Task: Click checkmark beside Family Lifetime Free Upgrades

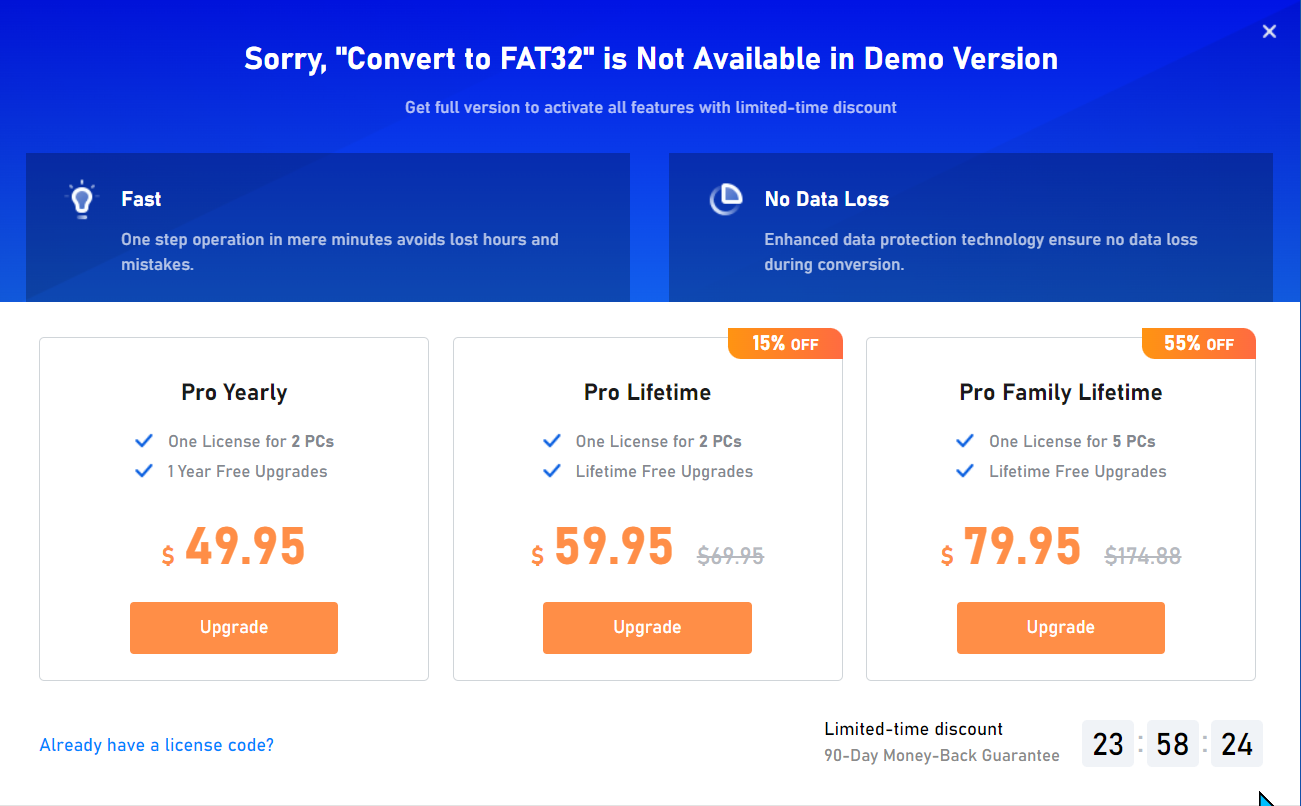Action: [965, 471]
